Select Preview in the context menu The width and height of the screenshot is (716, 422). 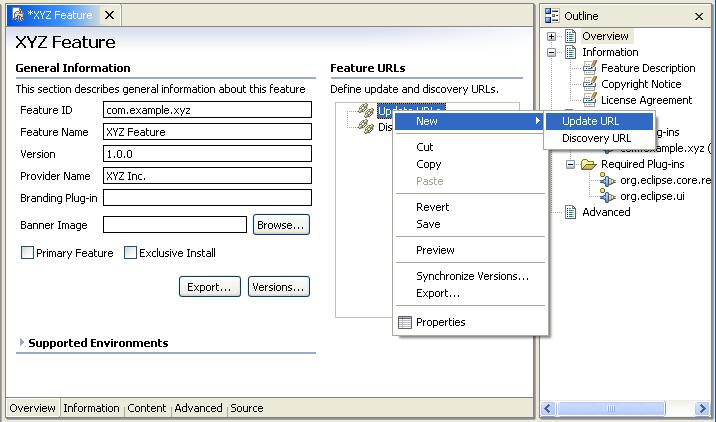(470, 250)
